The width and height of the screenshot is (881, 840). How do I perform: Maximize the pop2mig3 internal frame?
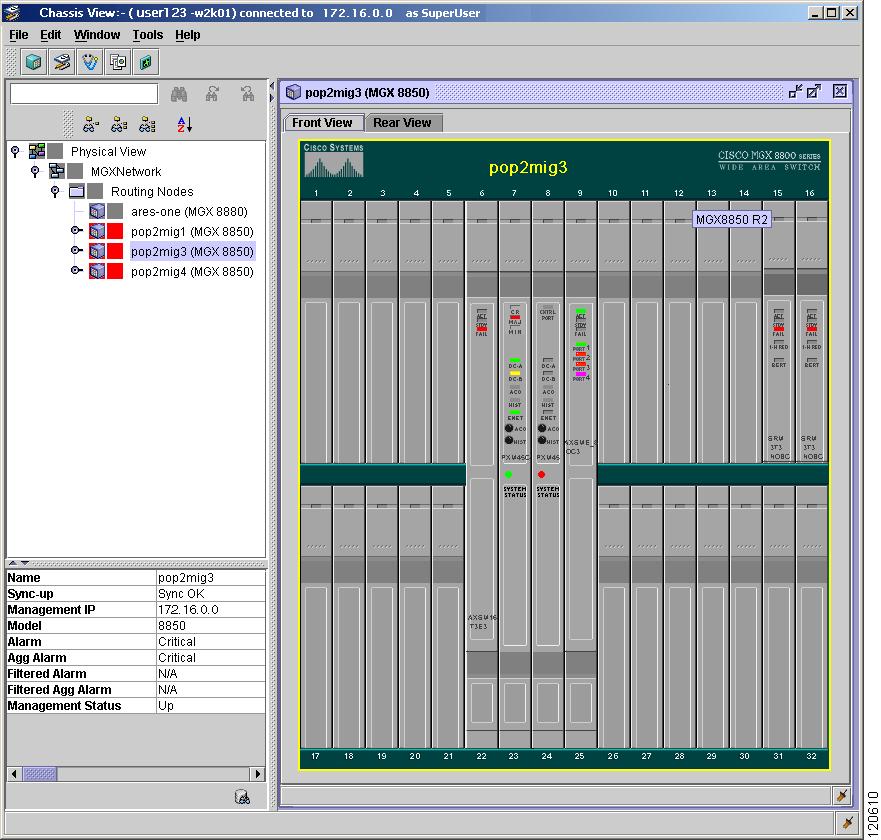[814, 92]
